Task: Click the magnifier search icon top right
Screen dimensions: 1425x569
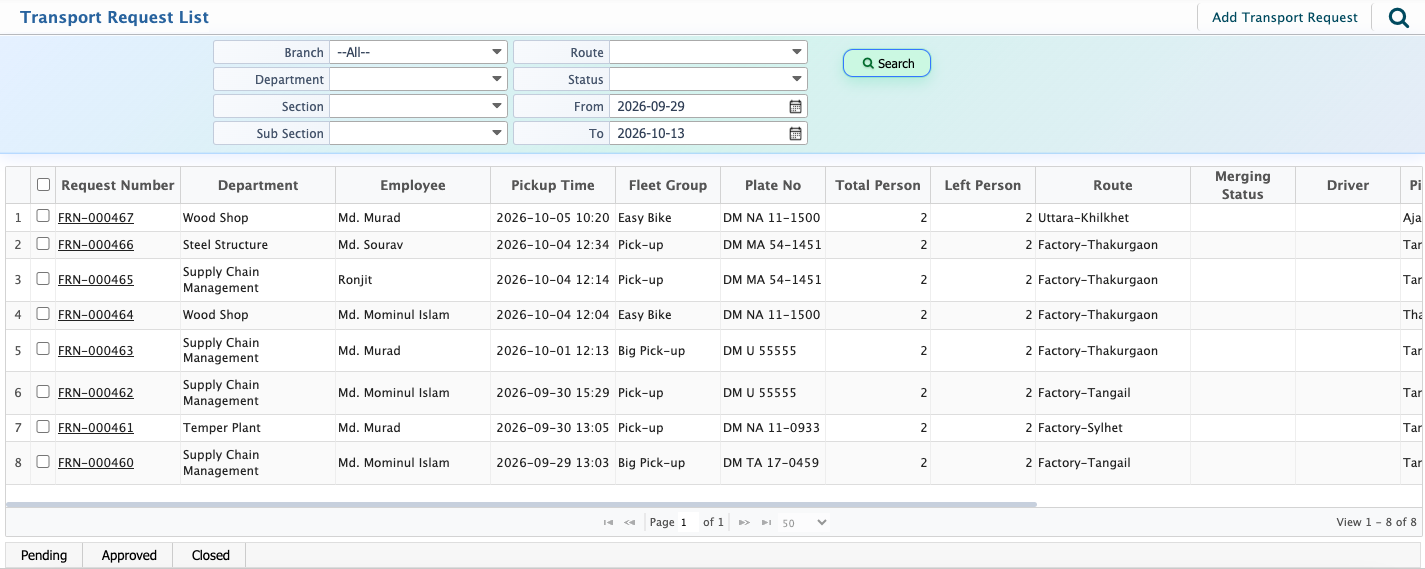Action: (1399, 17)
